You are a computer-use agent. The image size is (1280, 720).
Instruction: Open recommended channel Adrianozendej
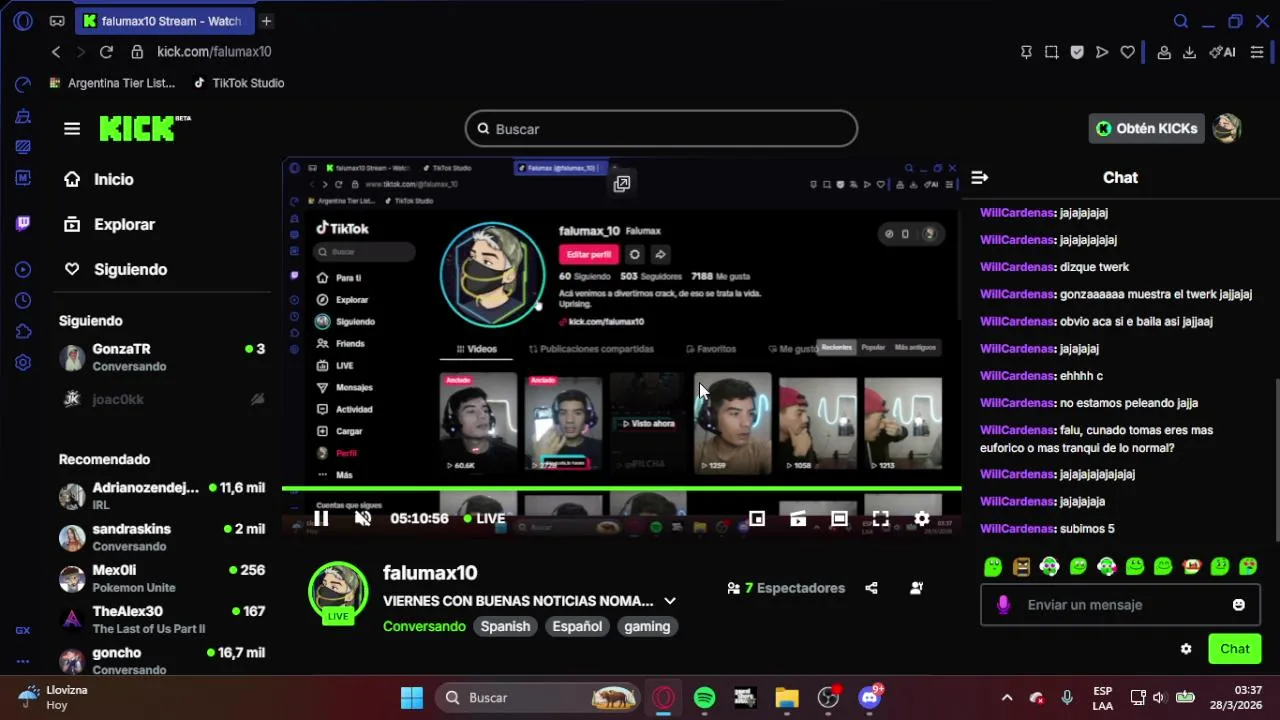point(162,495)
